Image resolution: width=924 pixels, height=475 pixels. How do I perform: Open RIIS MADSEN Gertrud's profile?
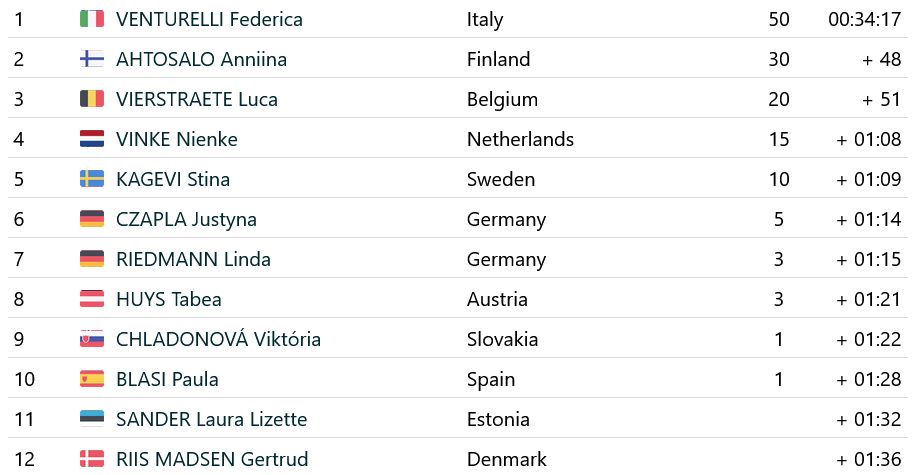pyautogui.click(x=212, y=459)
